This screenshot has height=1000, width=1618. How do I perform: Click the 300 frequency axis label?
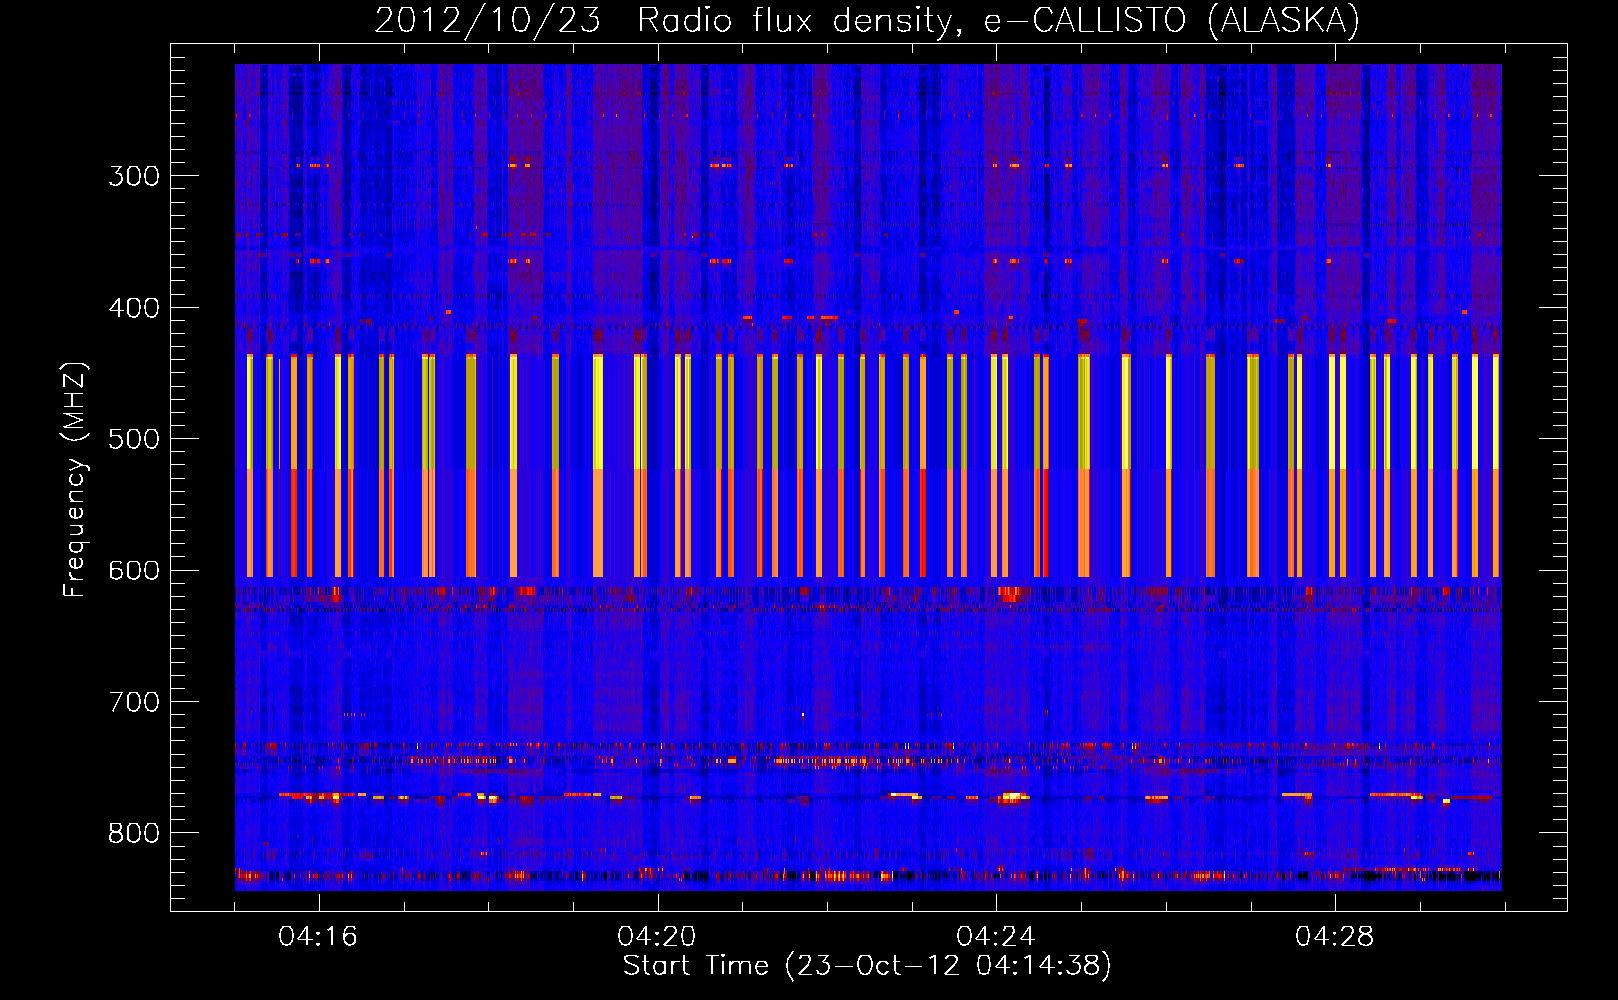[x=134, y=176]
